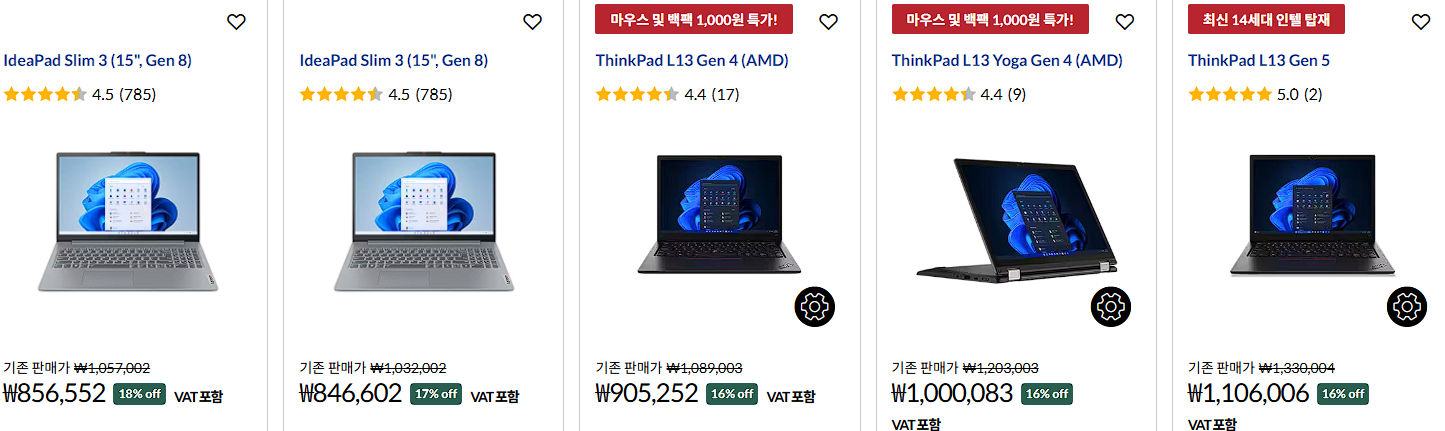
Task: Add ThinkPad L13 Gen 4 (AMD) to wishlist
Action: 828,22
